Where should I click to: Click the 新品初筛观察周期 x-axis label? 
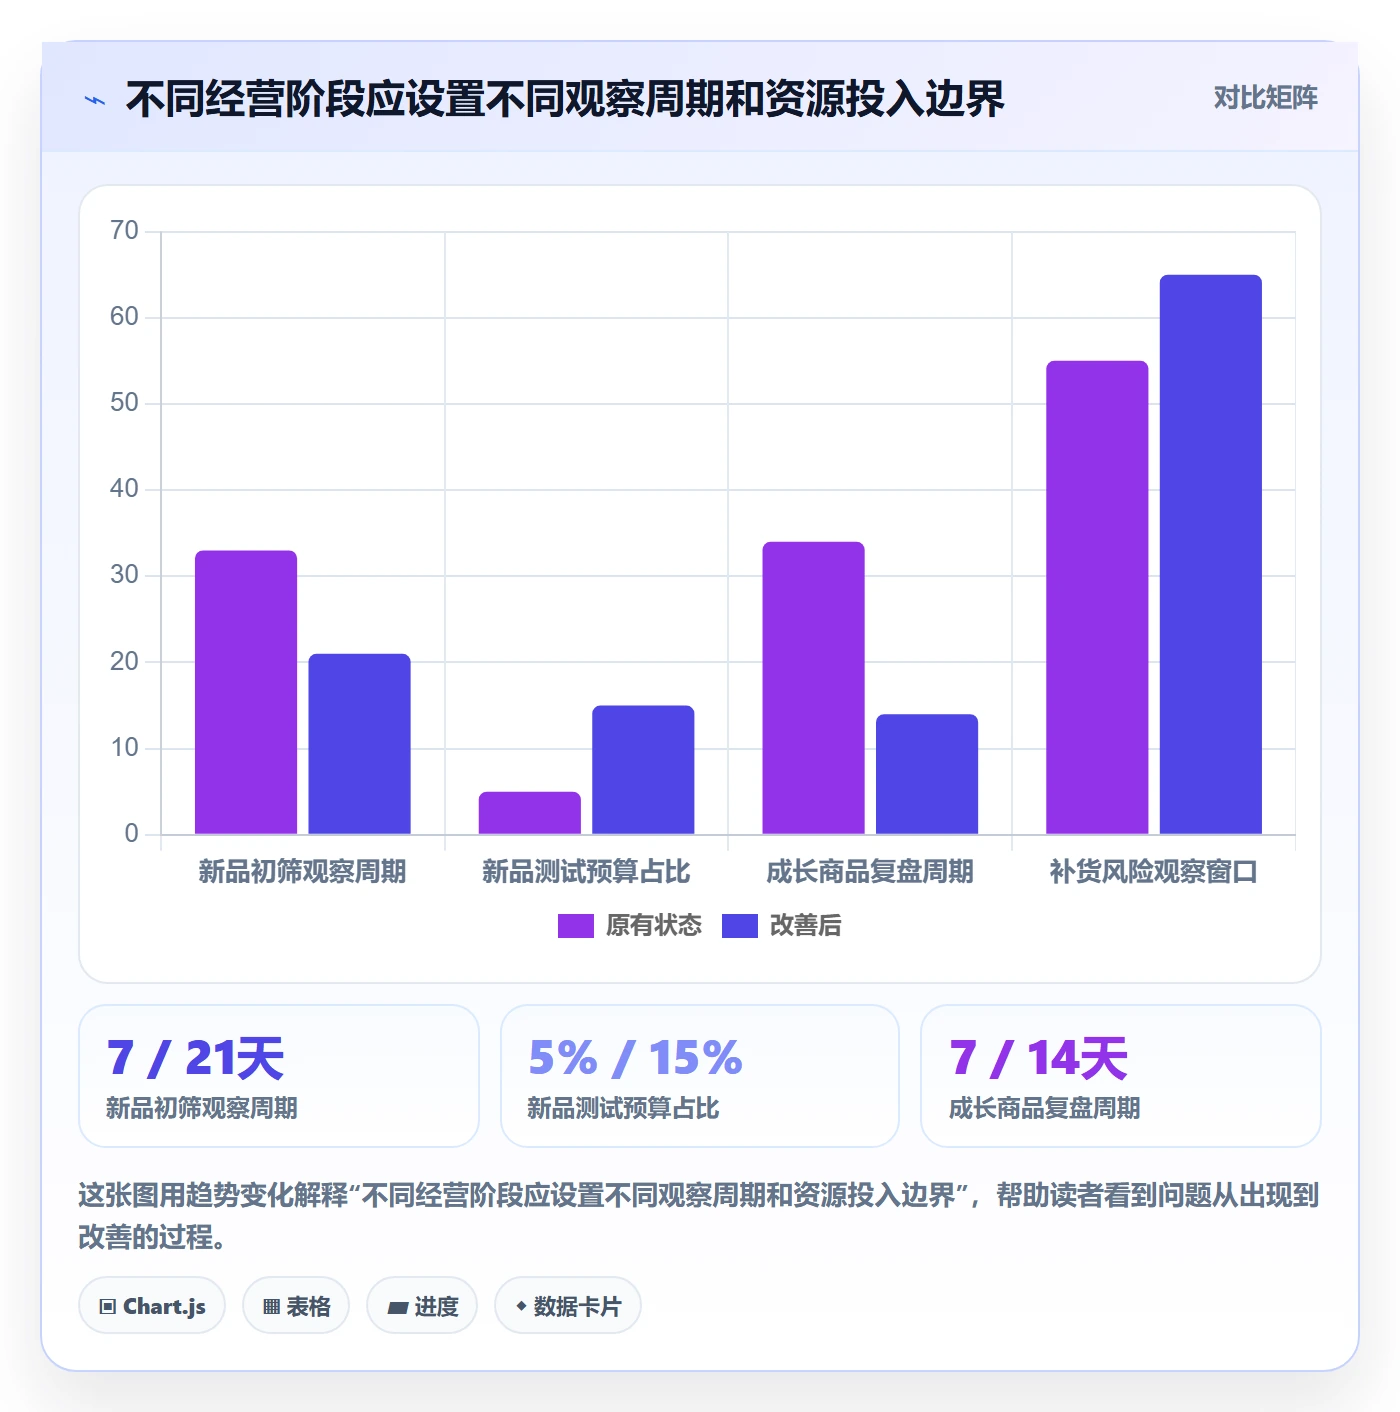point(302,872)
